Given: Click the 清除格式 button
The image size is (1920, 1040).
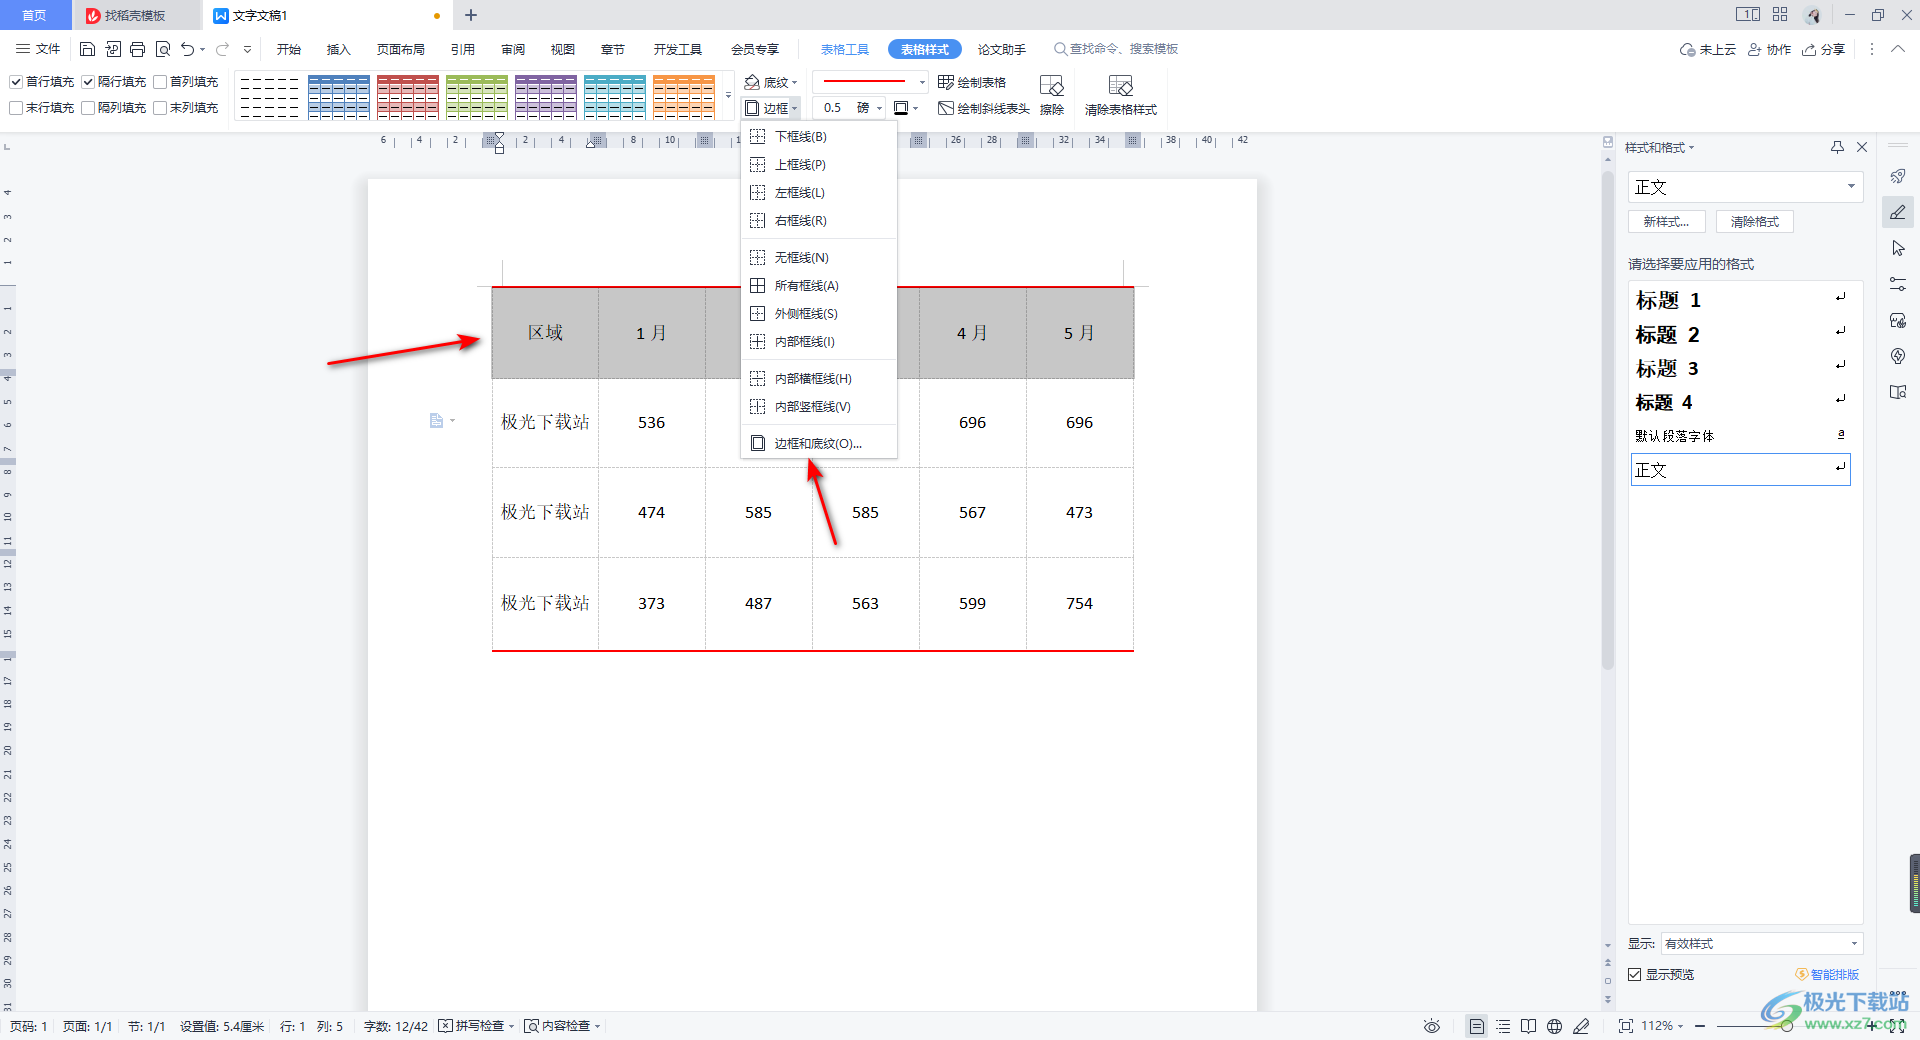Looking at the screenshot, I should 1755,222.
